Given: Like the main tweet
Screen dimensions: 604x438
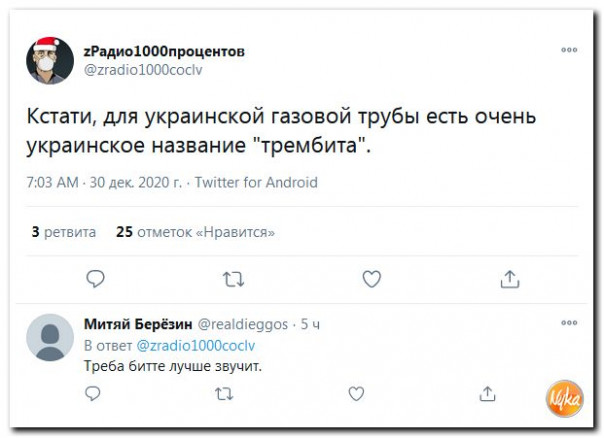Looking at the screenshot, I should [371, 279].
